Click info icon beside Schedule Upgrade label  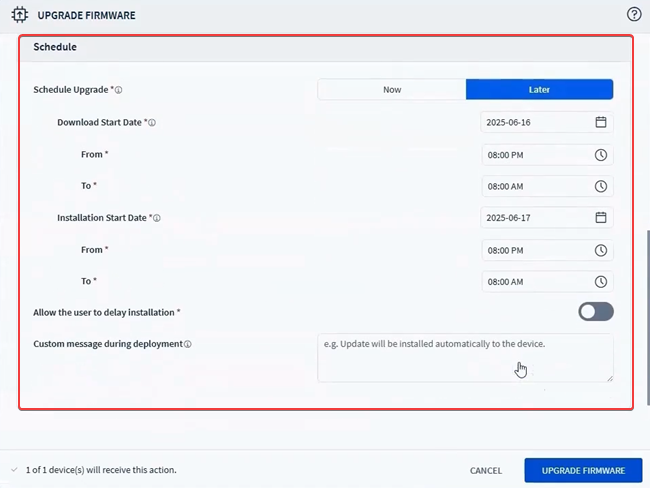click(x=118, y=90)
